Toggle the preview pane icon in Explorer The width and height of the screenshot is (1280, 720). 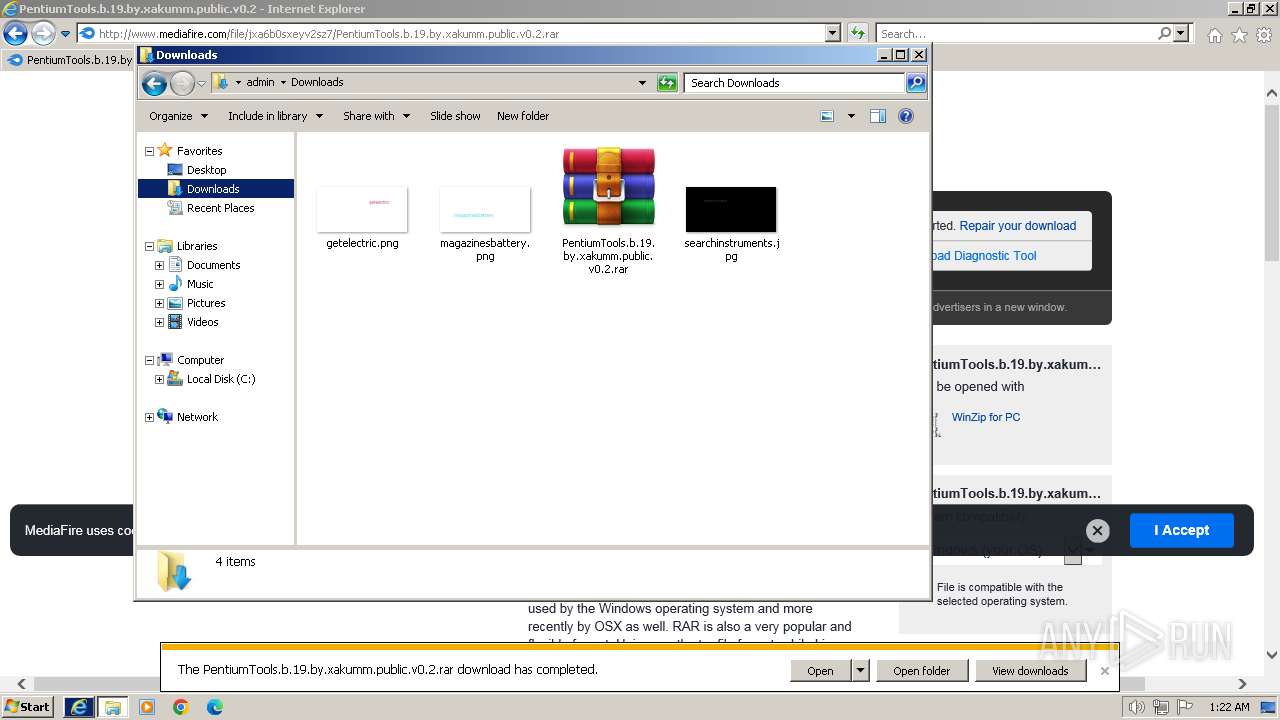coord(877,116)
